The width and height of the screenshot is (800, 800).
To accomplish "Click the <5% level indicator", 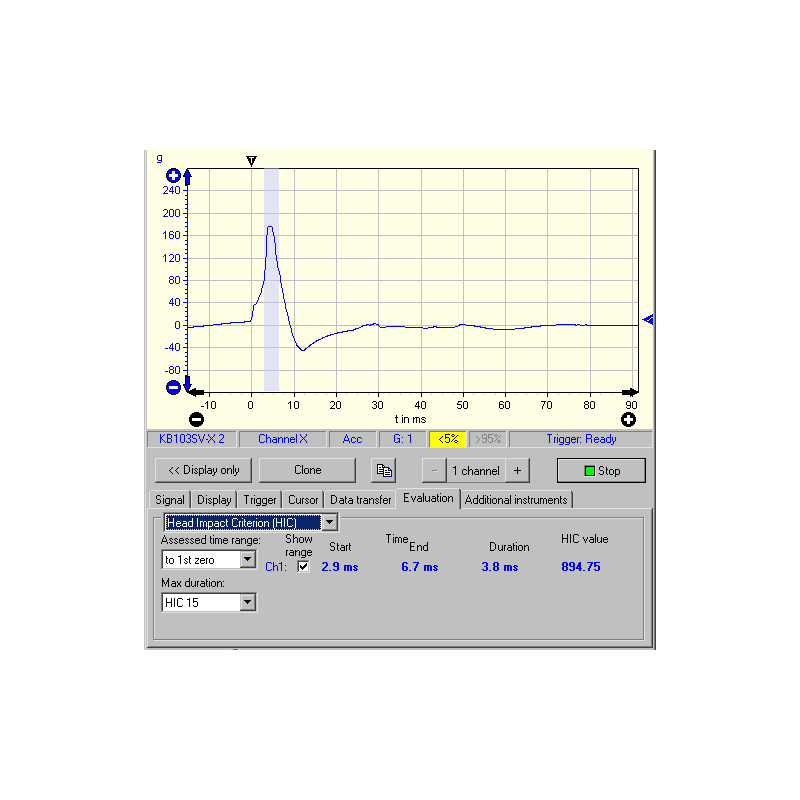I will (446, 439).
